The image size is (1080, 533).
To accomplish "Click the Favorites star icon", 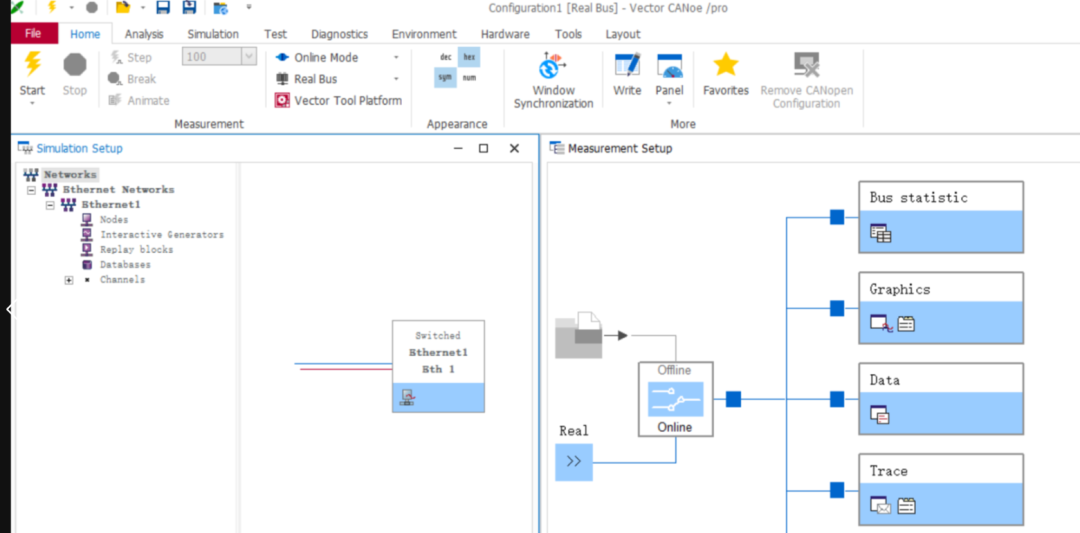I will point(725,65).
